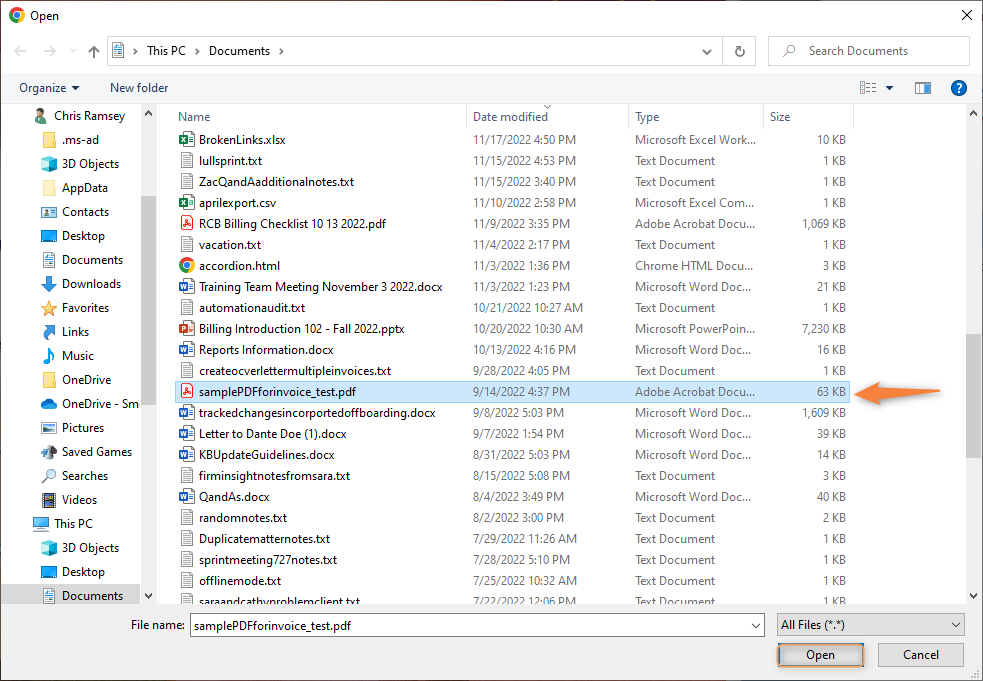The width and height of the screenshot is (983, 681).
Task: Open the view options dropdown arrow
Action: click(x=889, y=88)
